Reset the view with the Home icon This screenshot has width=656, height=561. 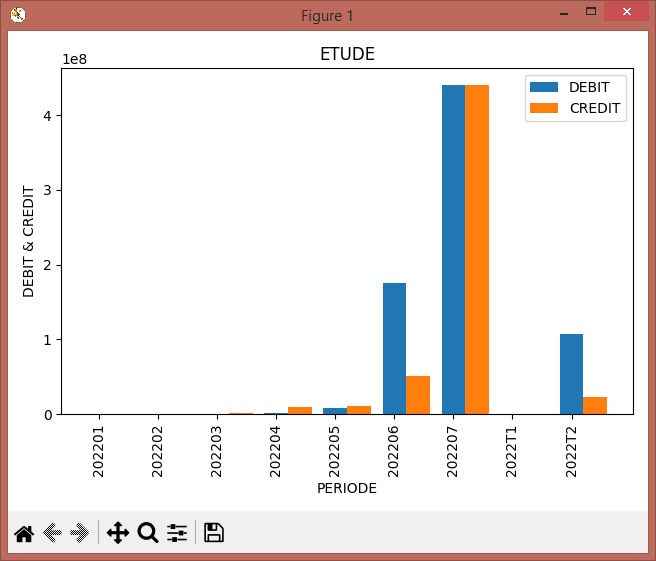click(24, 533)
